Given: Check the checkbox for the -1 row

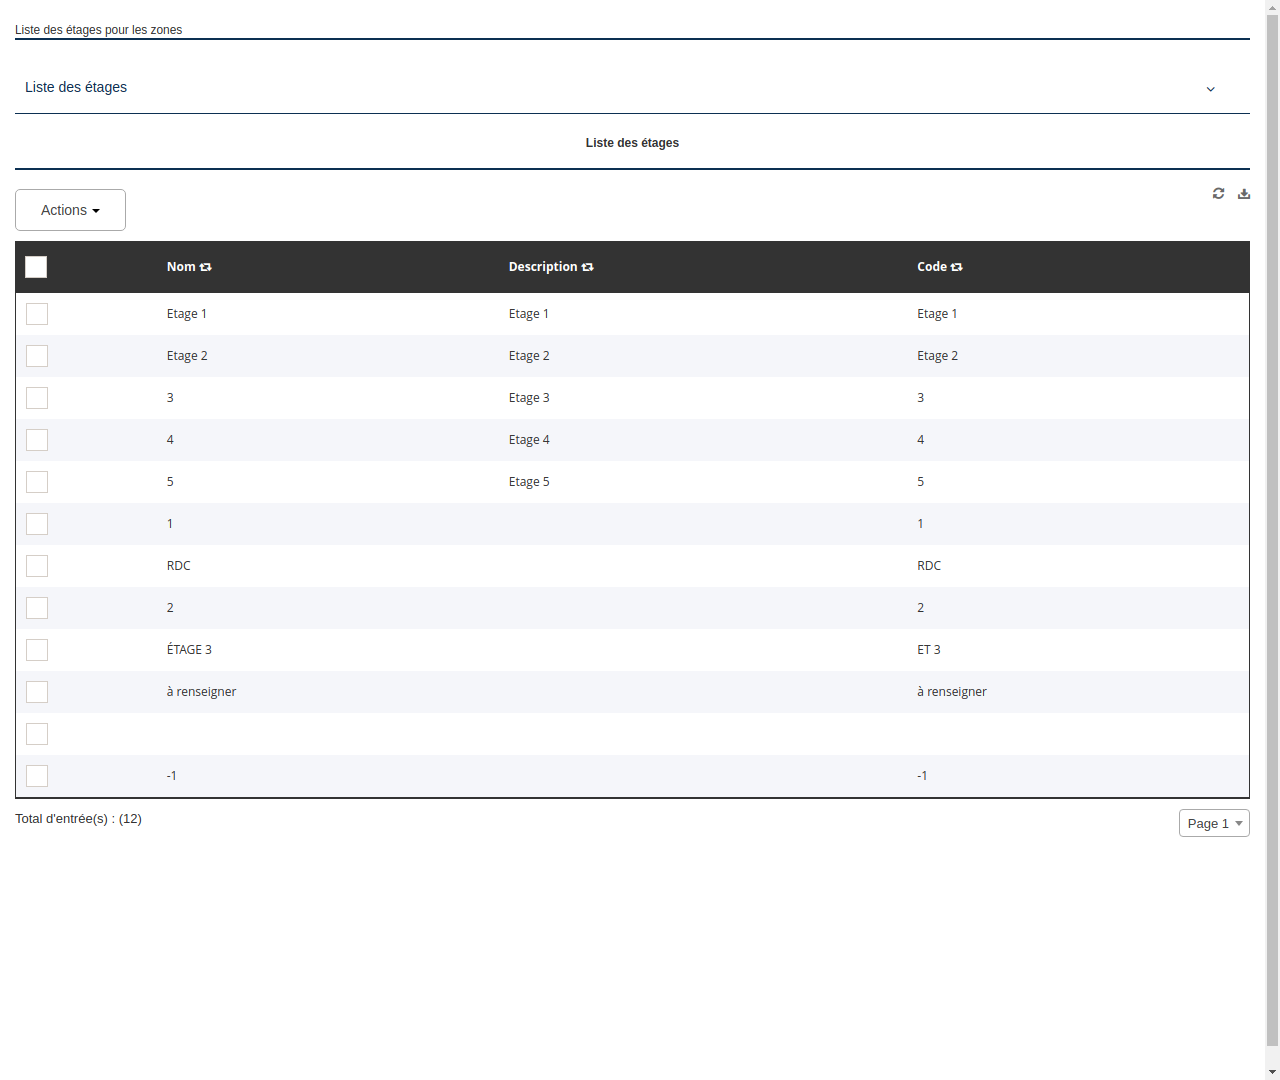Looking at the screenshot, I should (x=37, y=776).
